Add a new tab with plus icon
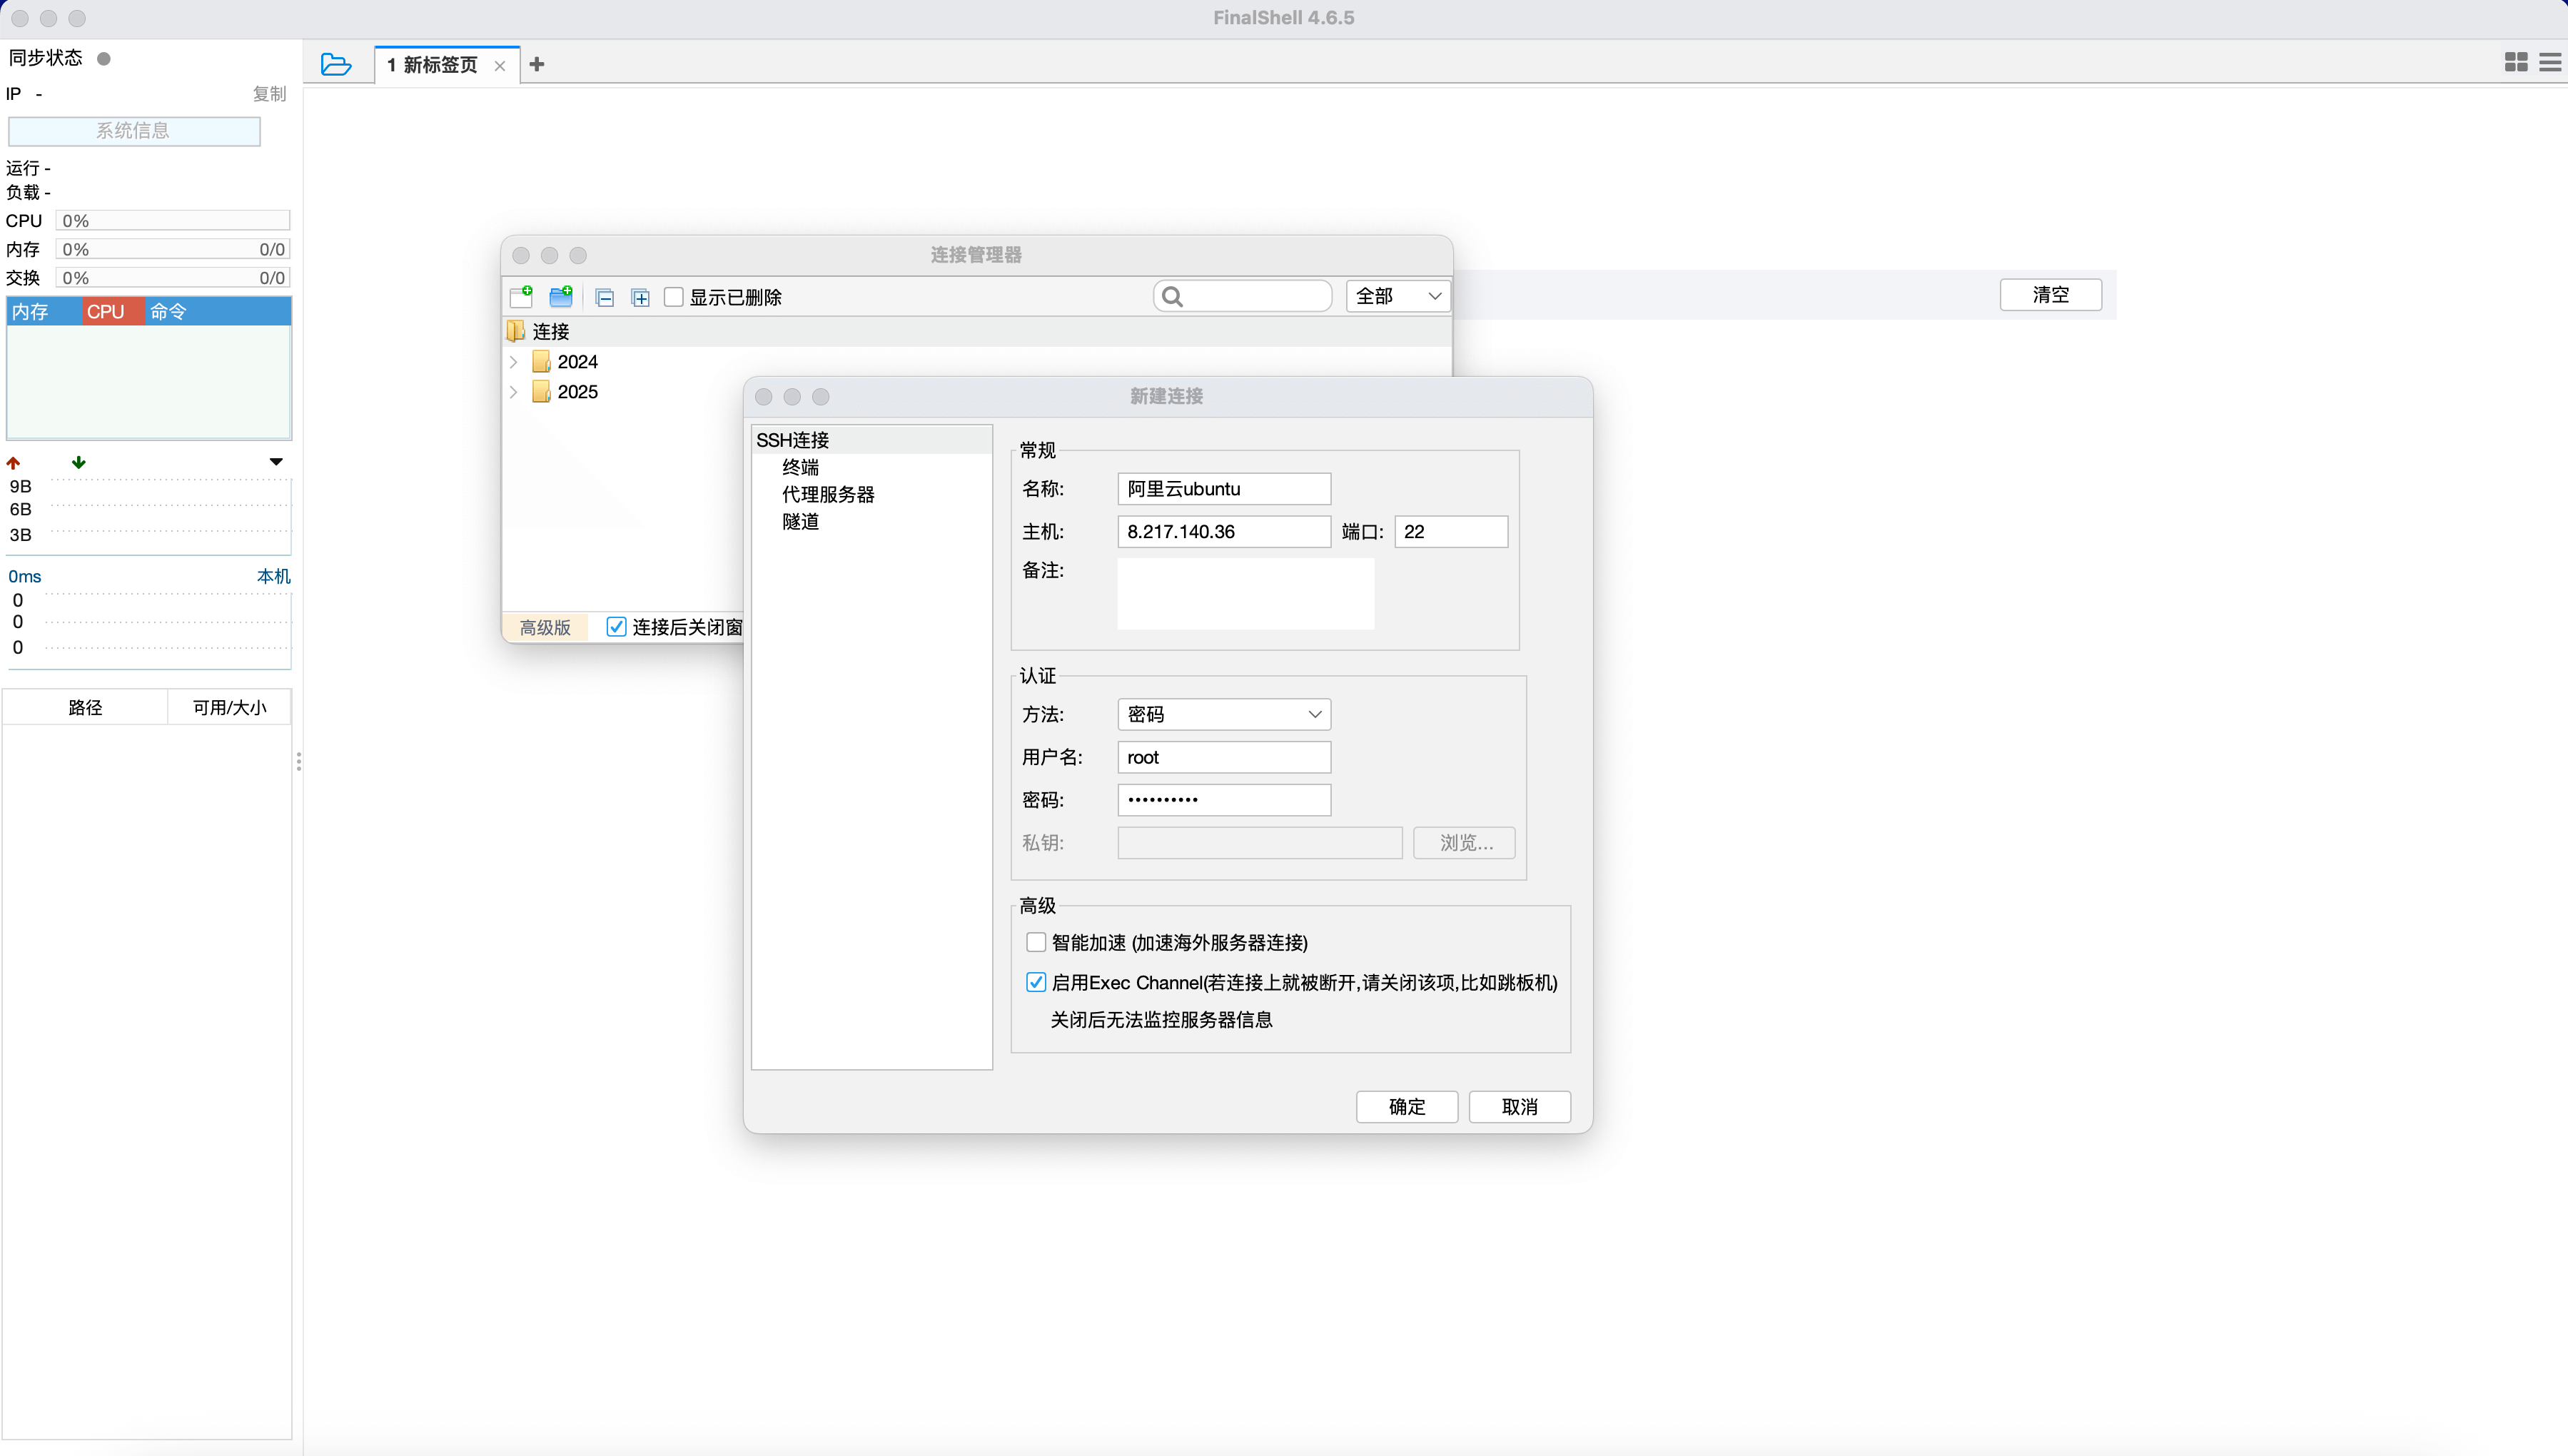Viewport: 2568px width, 1456px height. [x=537, y=65]
